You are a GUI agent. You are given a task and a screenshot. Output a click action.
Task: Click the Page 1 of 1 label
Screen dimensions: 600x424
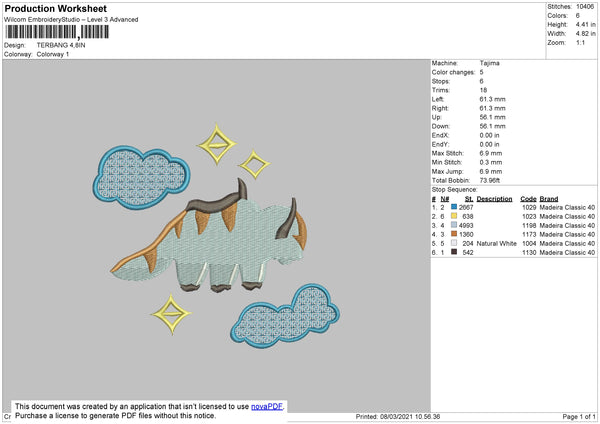[x=579, y=416]
